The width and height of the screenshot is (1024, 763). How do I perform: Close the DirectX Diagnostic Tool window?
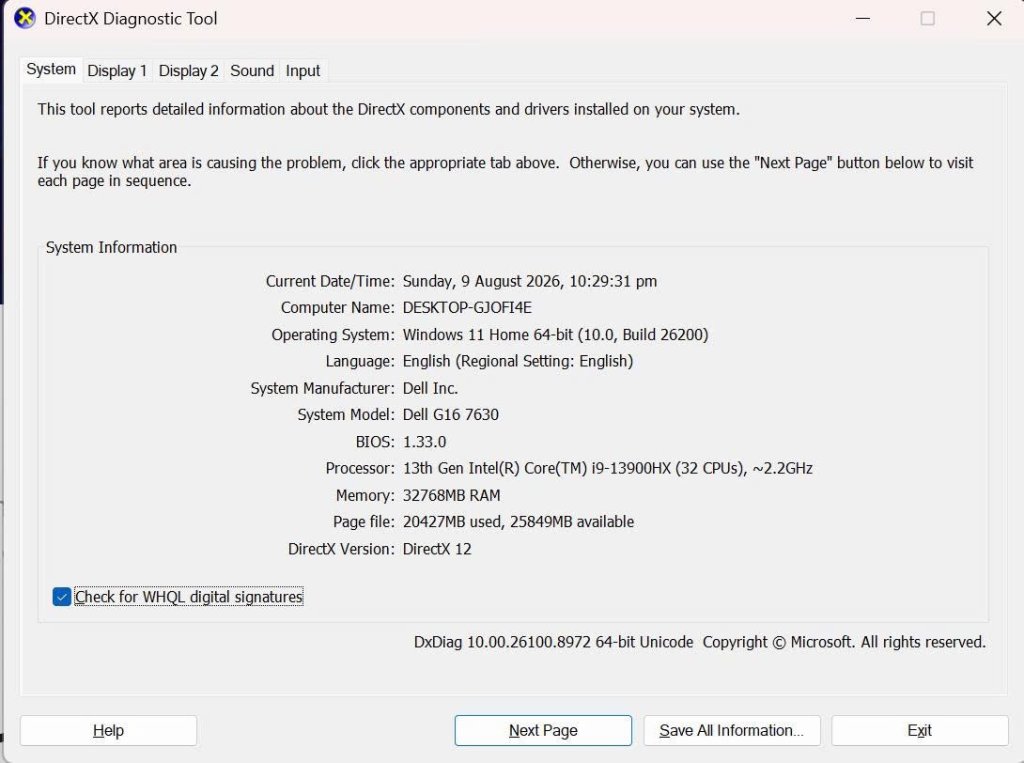pyautogui.click(x=994, y=18)
